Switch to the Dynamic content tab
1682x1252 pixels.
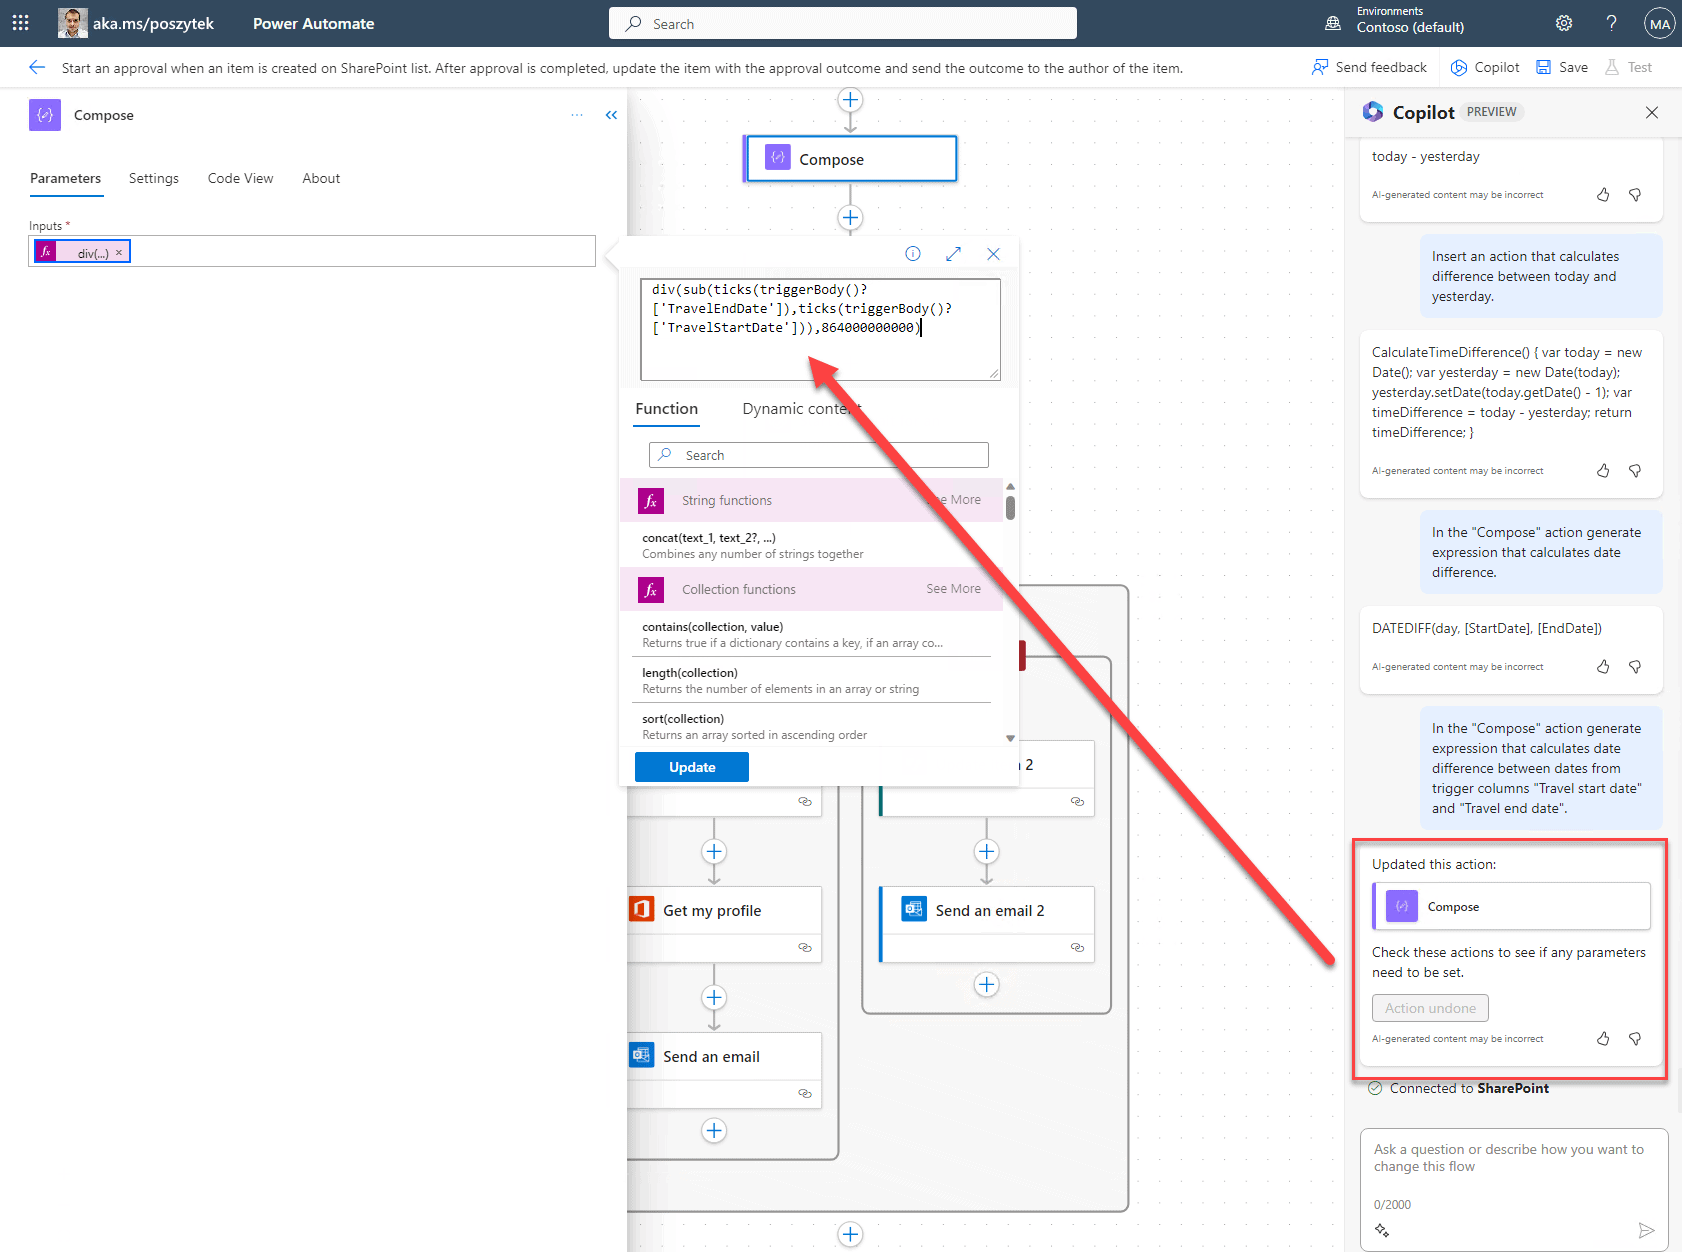[800, 409]
